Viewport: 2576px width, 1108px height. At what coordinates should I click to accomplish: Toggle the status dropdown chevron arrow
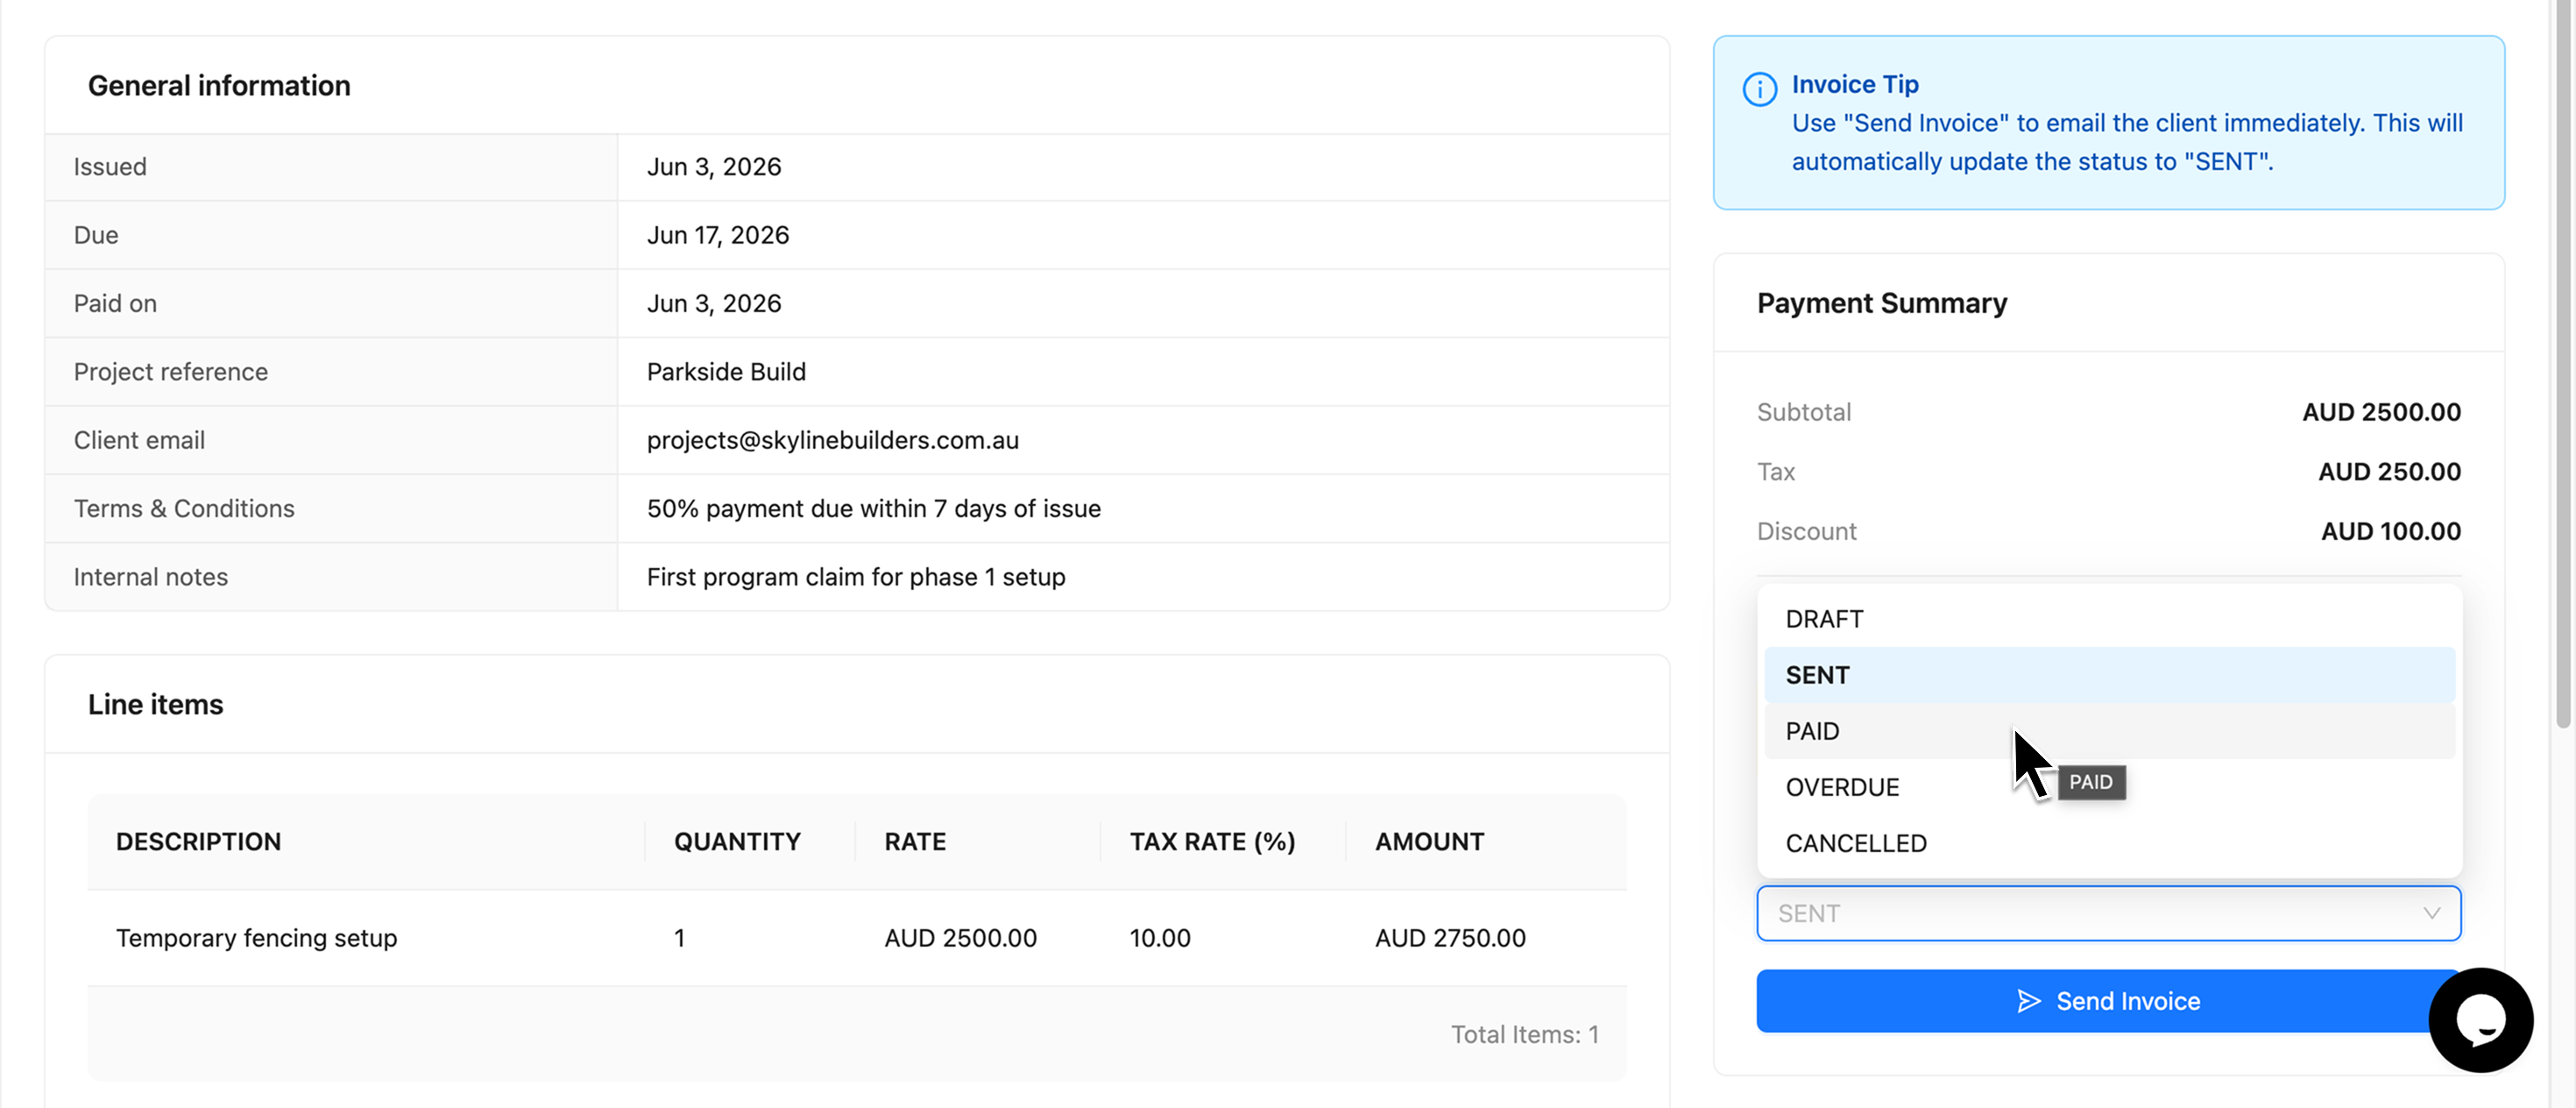[2431, 913]
